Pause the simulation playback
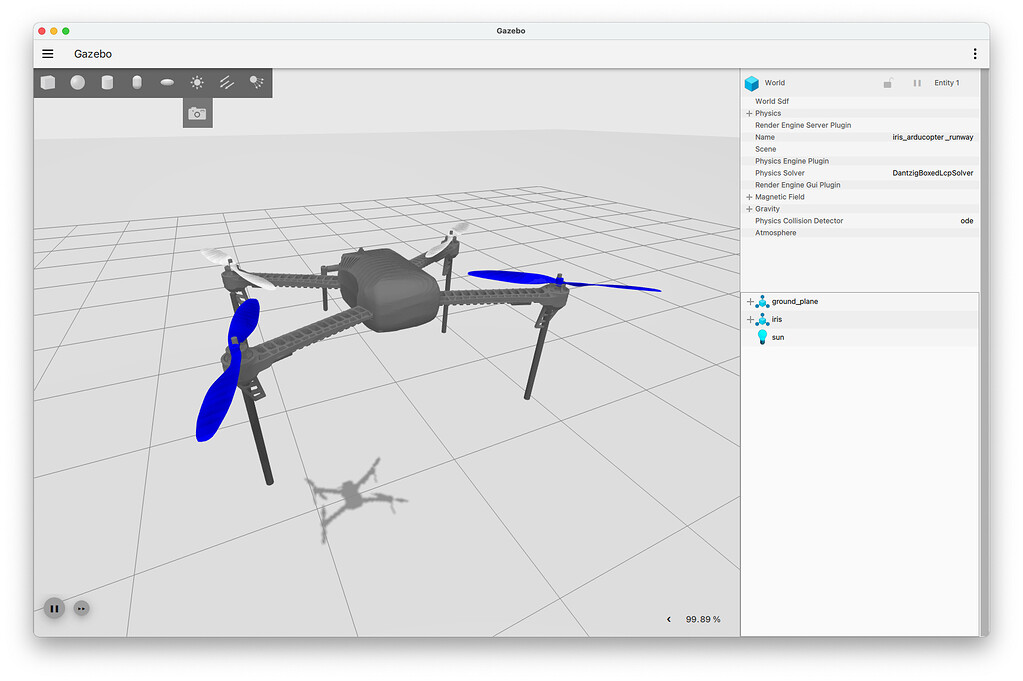 [x=53, y=608]
